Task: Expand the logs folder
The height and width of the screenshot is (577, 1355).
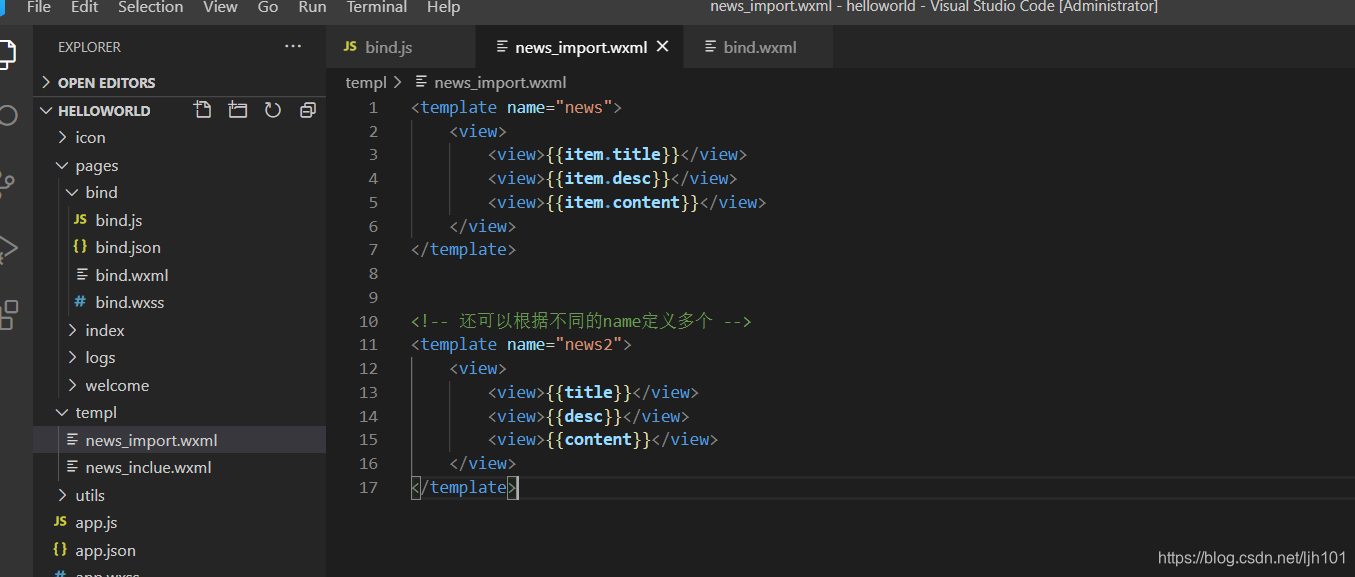Action: [73, 357]
